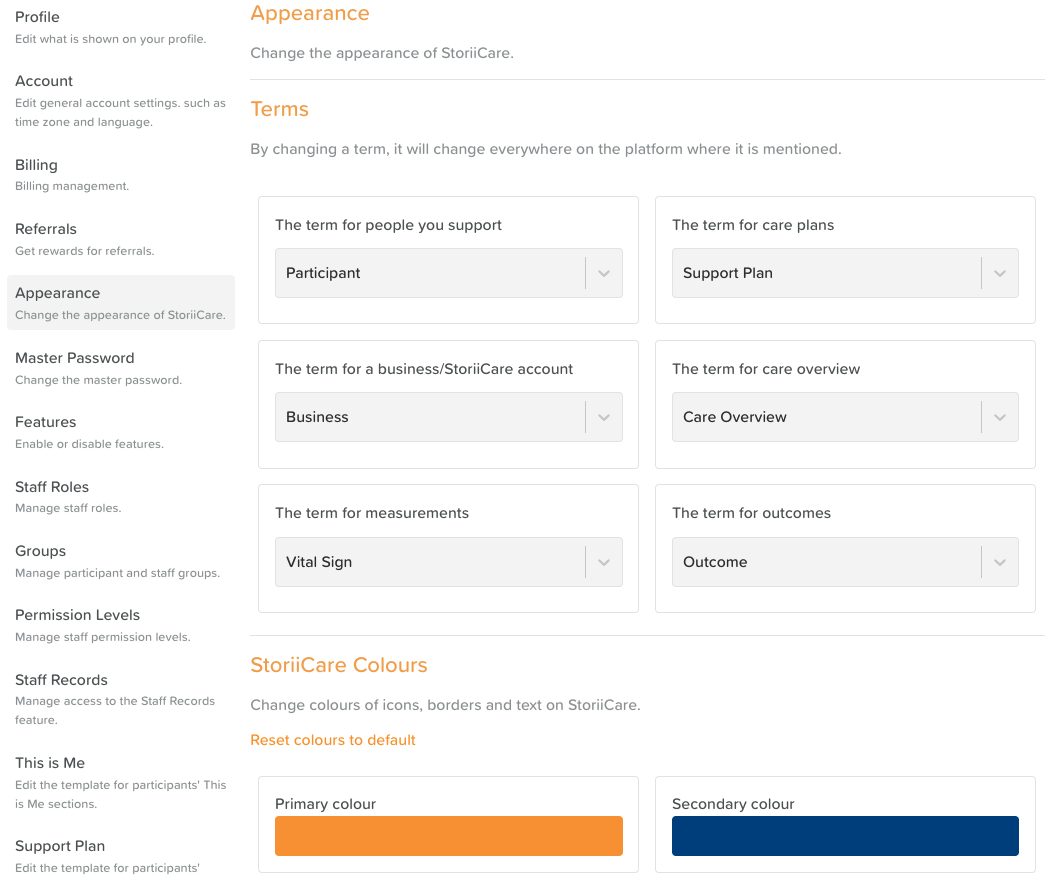Click chevron arrow in Support Plan dropdown

(1000, 274)
